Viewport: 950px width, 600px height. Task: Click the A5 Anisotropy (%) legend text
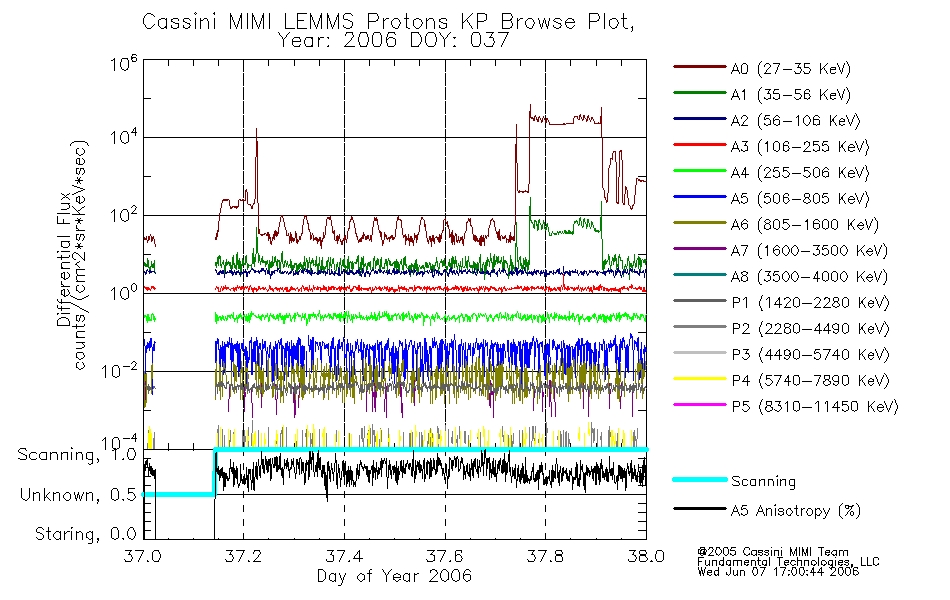tap(796, 511)
